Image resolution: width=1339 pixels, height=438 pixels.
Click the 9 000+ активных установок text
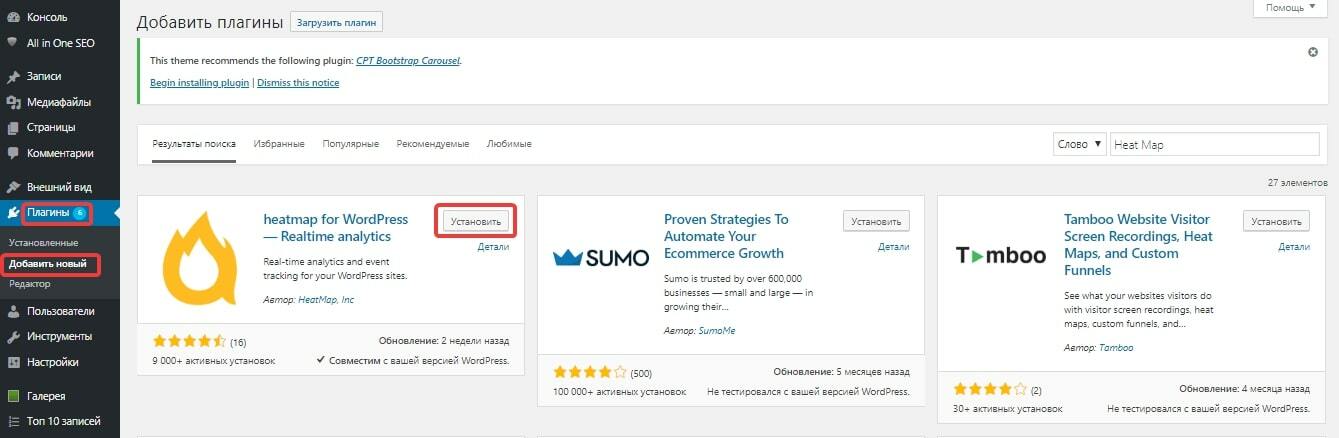coord(214,361)
